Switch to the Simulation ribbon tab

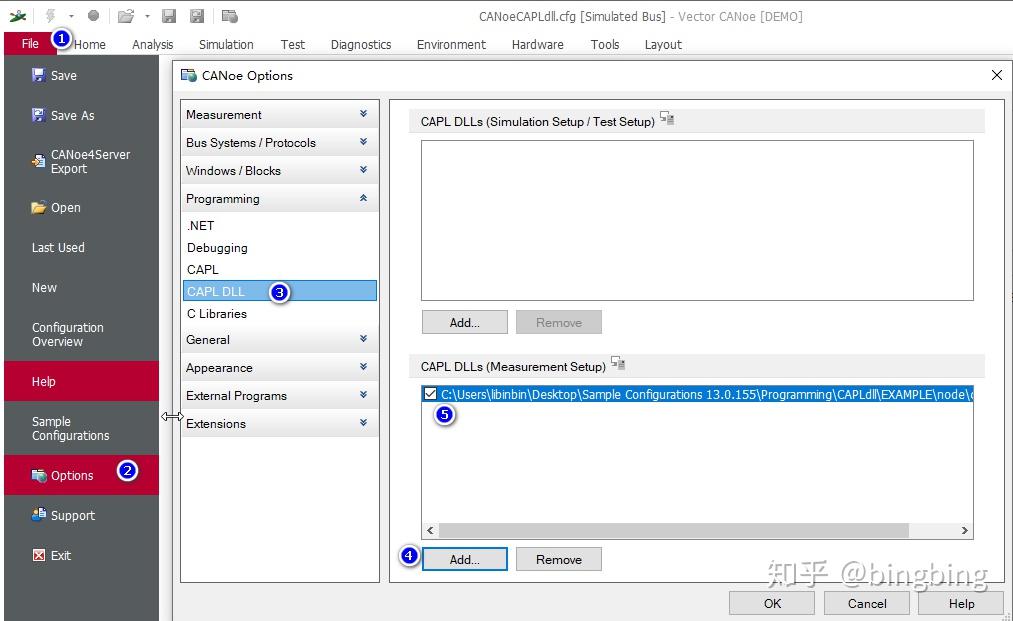pyautogui.click(x=226, y=45)
